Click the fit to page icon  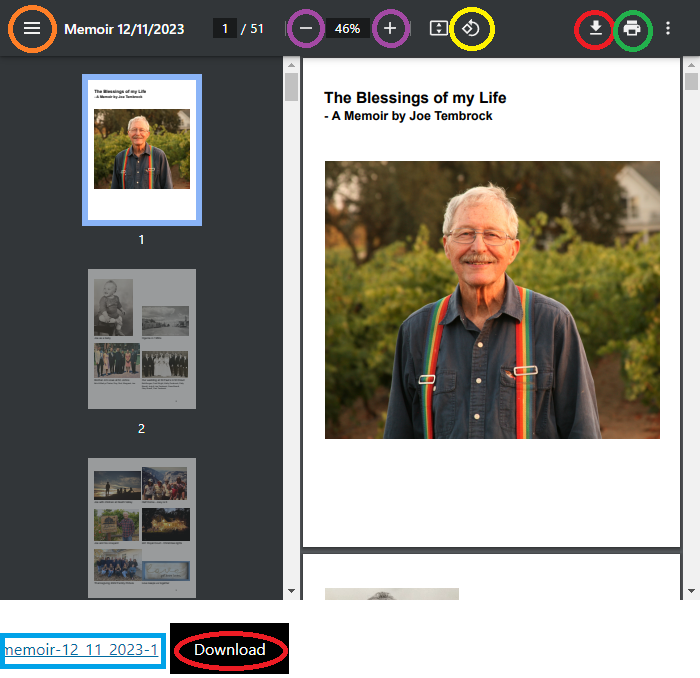tap(438, 29)
